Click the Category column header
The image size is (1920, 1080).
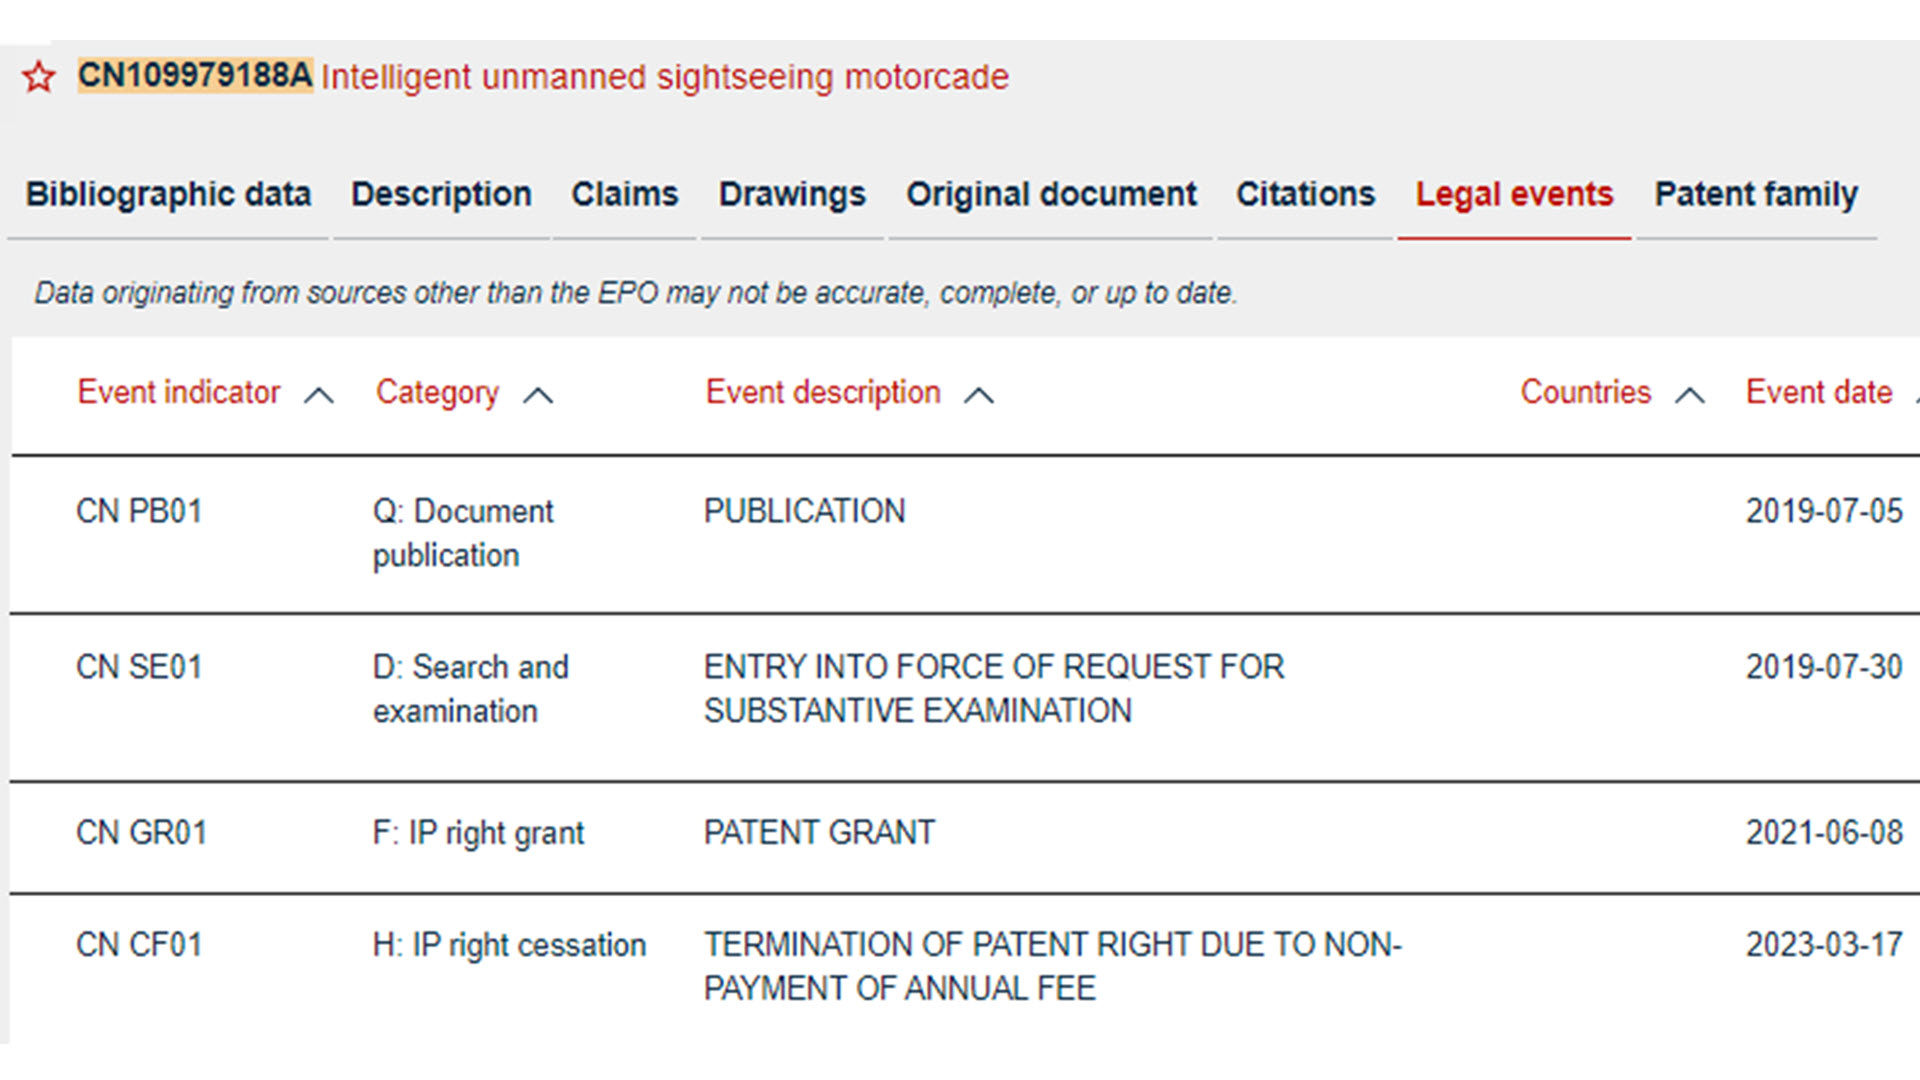tap(437, 392)
